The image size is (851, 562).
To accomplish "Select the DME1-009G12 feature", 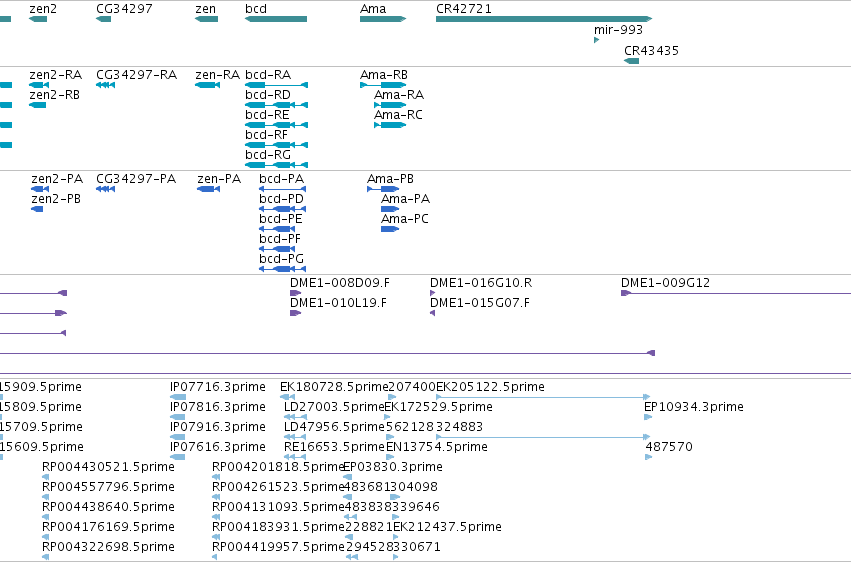I will pyautogui.click(x=735, y=293).
